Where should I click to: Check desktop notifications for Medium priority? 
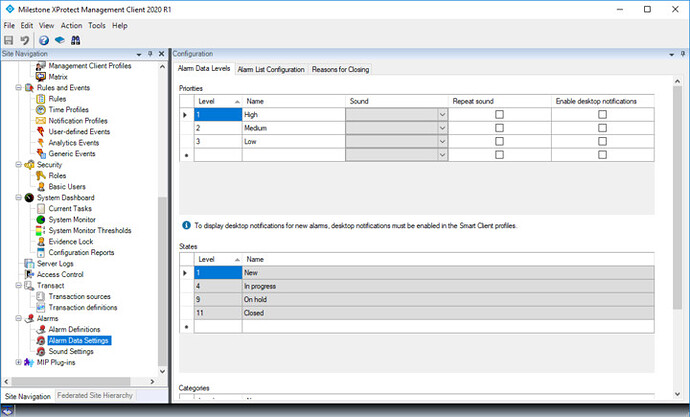tap(602, 128)
